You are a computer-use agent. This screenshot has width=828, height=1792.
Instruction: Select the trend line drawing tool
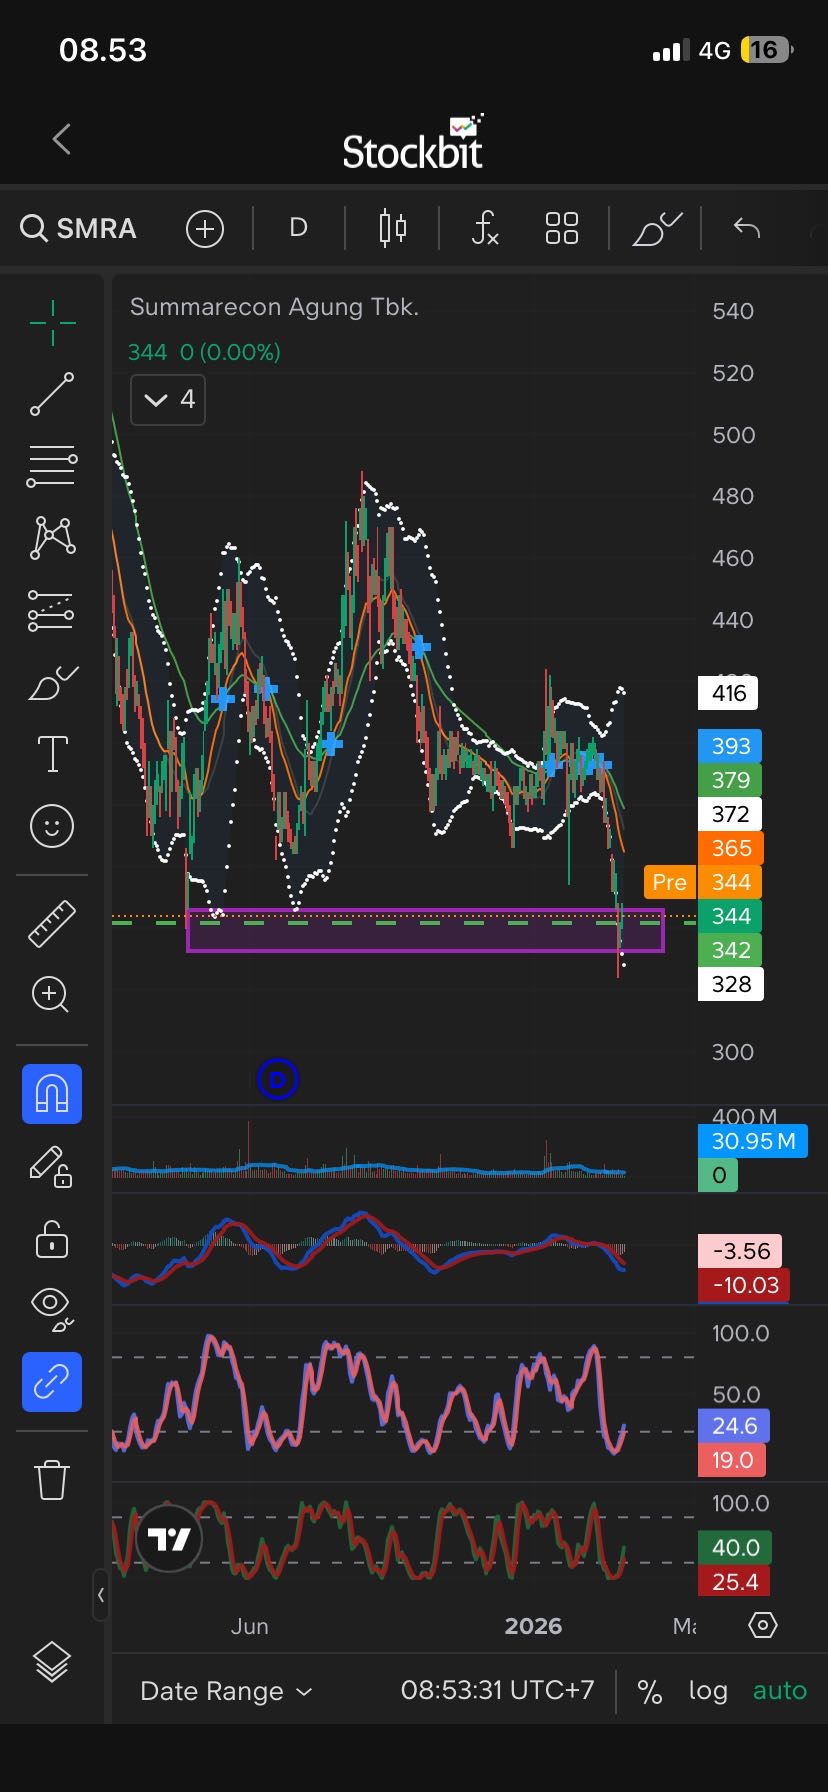pos(52,394)
